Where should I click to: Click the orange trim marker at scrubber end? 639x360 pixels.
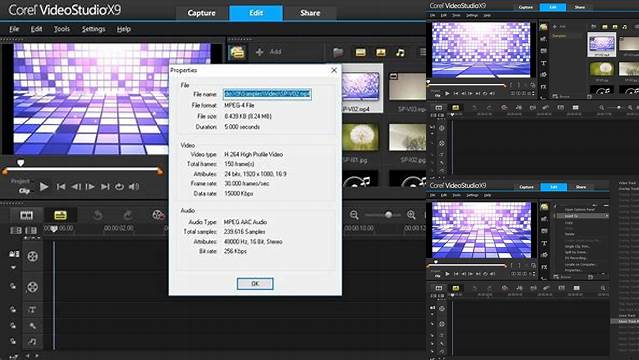160,171
